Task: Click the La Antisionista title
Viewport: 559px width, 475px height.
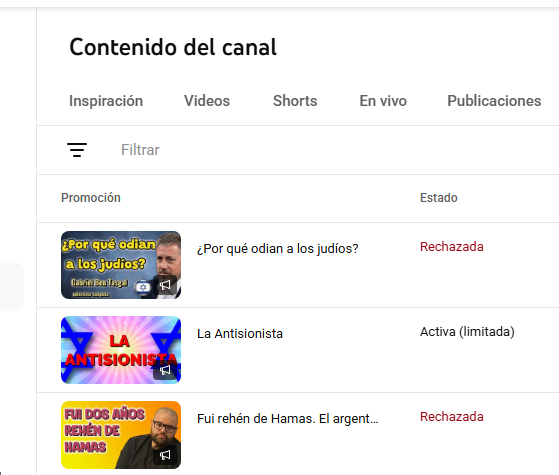Action: point(240,334)
